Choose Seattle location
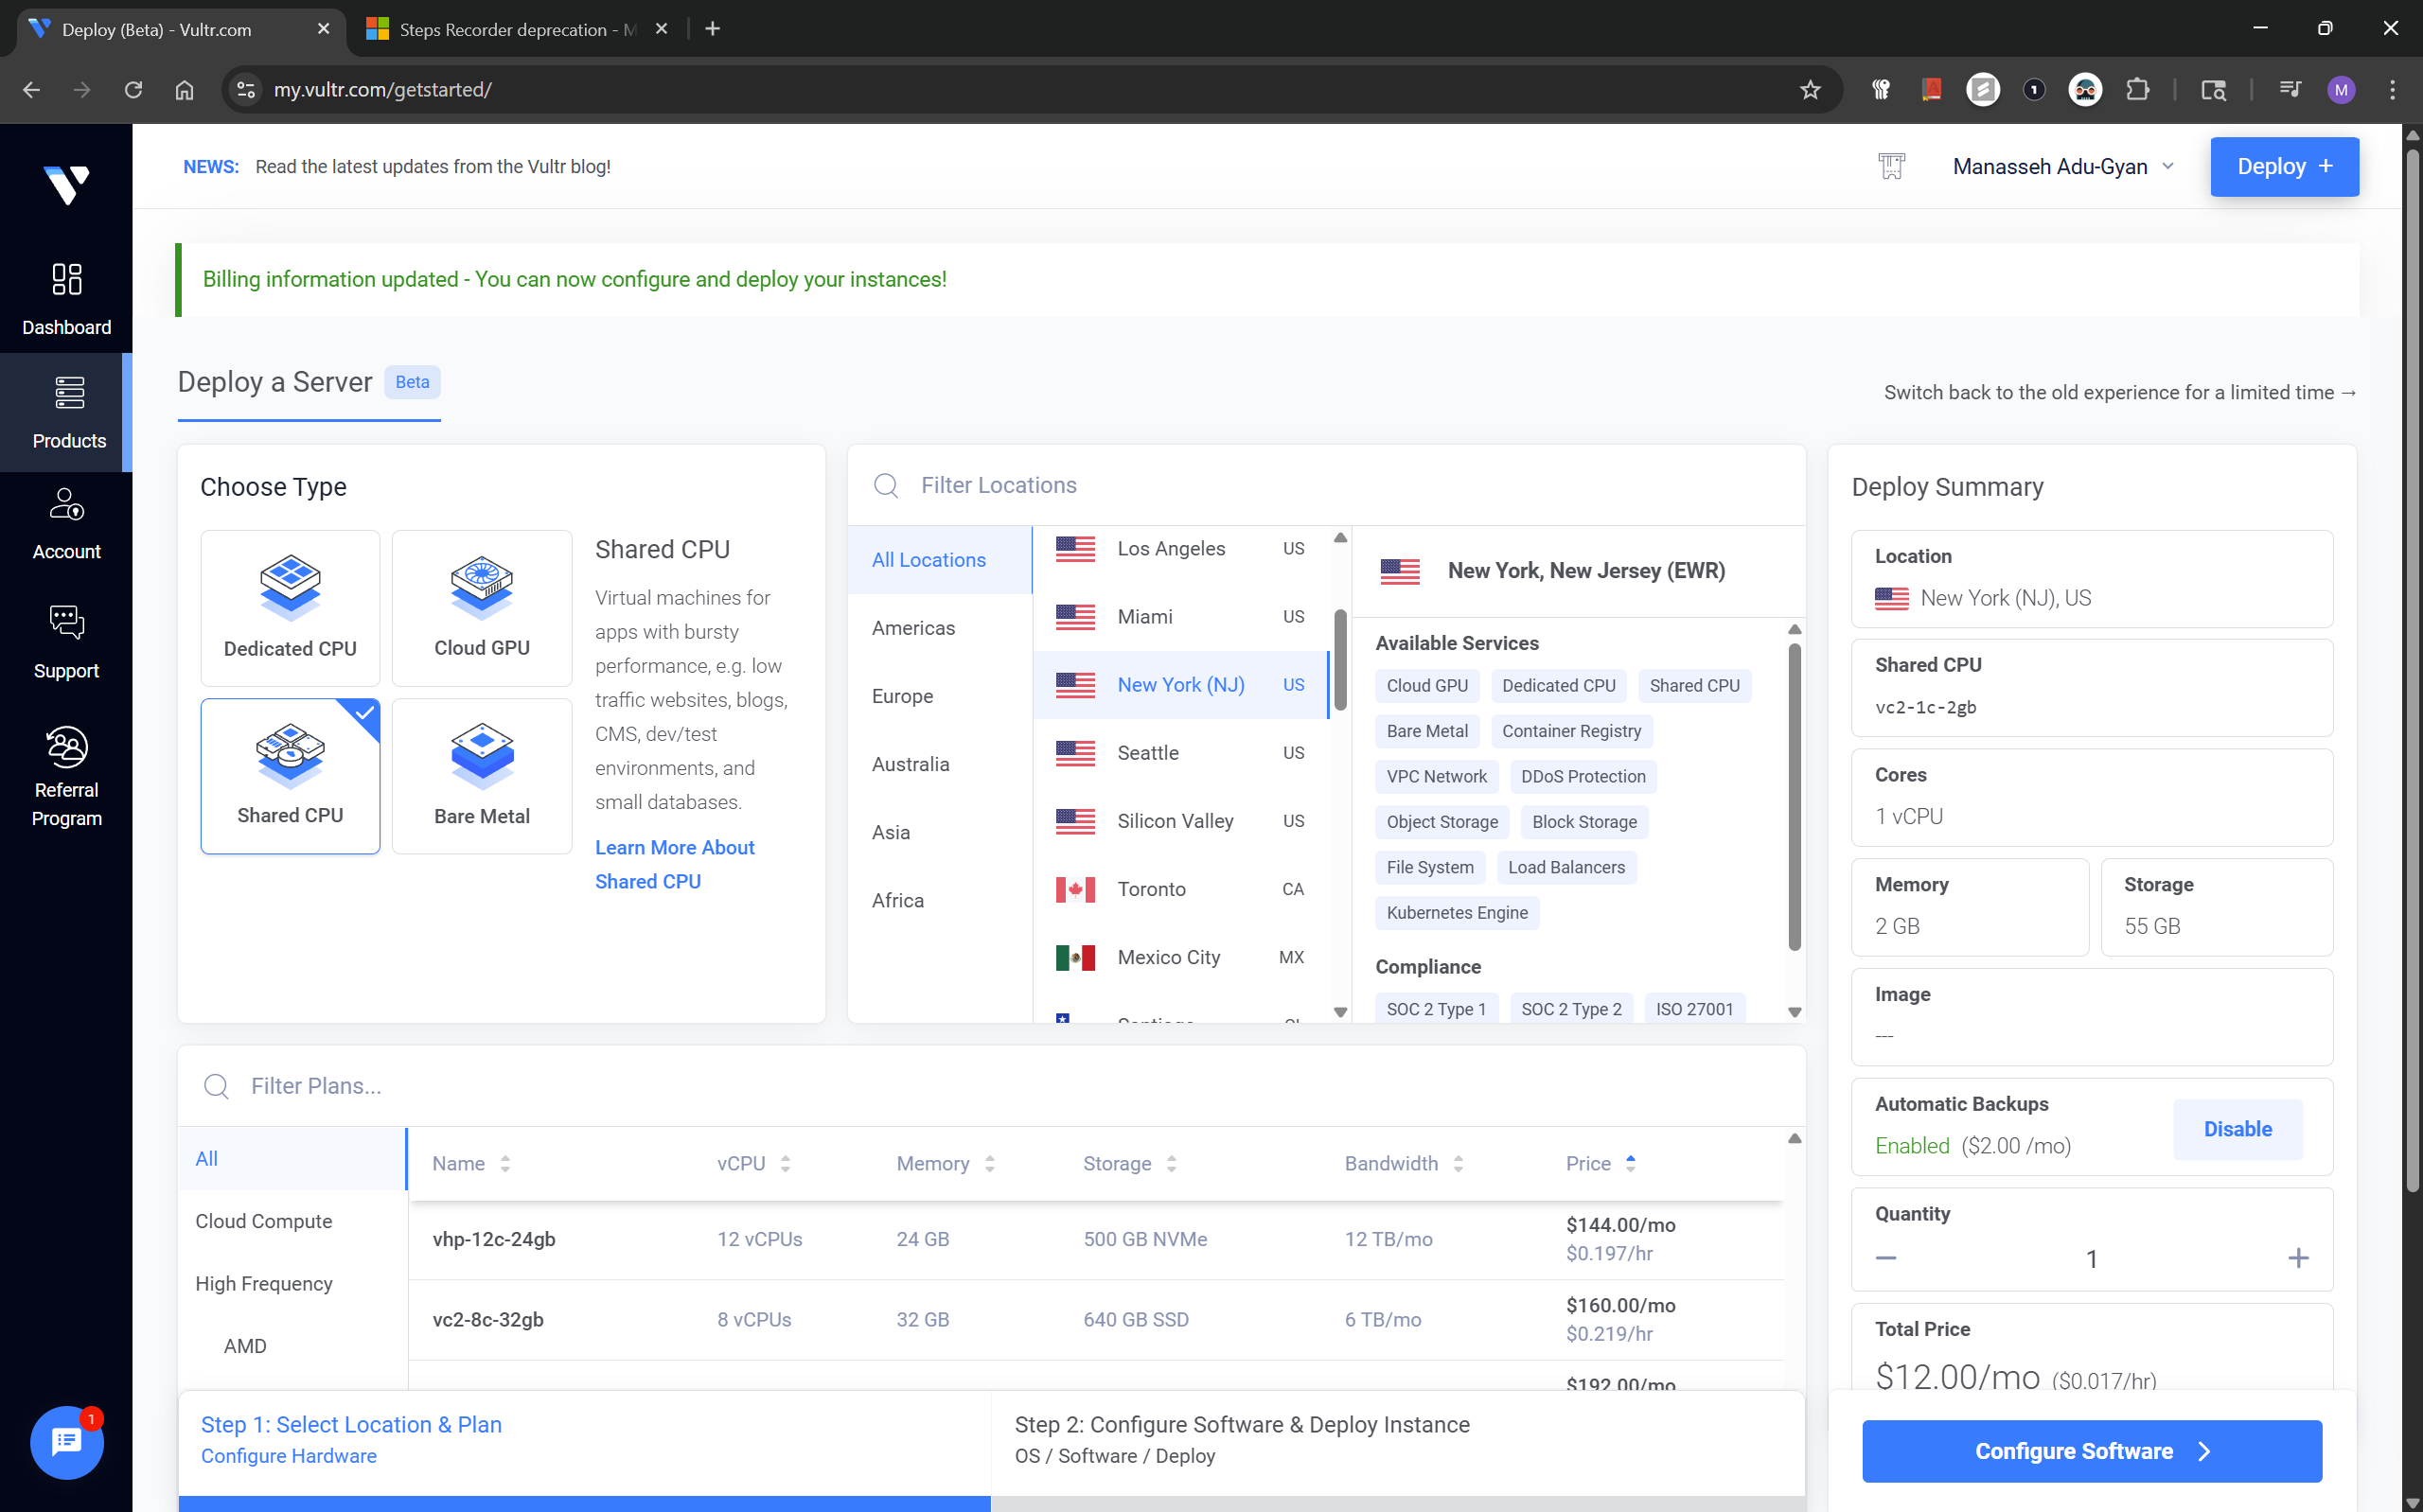This screenshot has width=2423, height=1512. tap(1181, 753)
